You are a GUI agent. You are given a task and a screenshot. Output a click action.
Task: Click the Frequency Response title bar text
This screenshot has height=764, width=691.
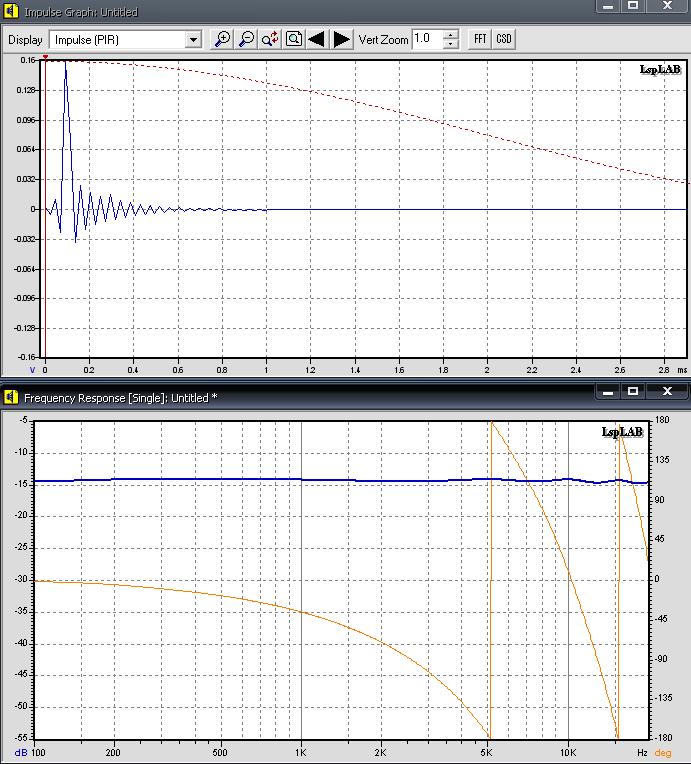[x=120, y=398]
